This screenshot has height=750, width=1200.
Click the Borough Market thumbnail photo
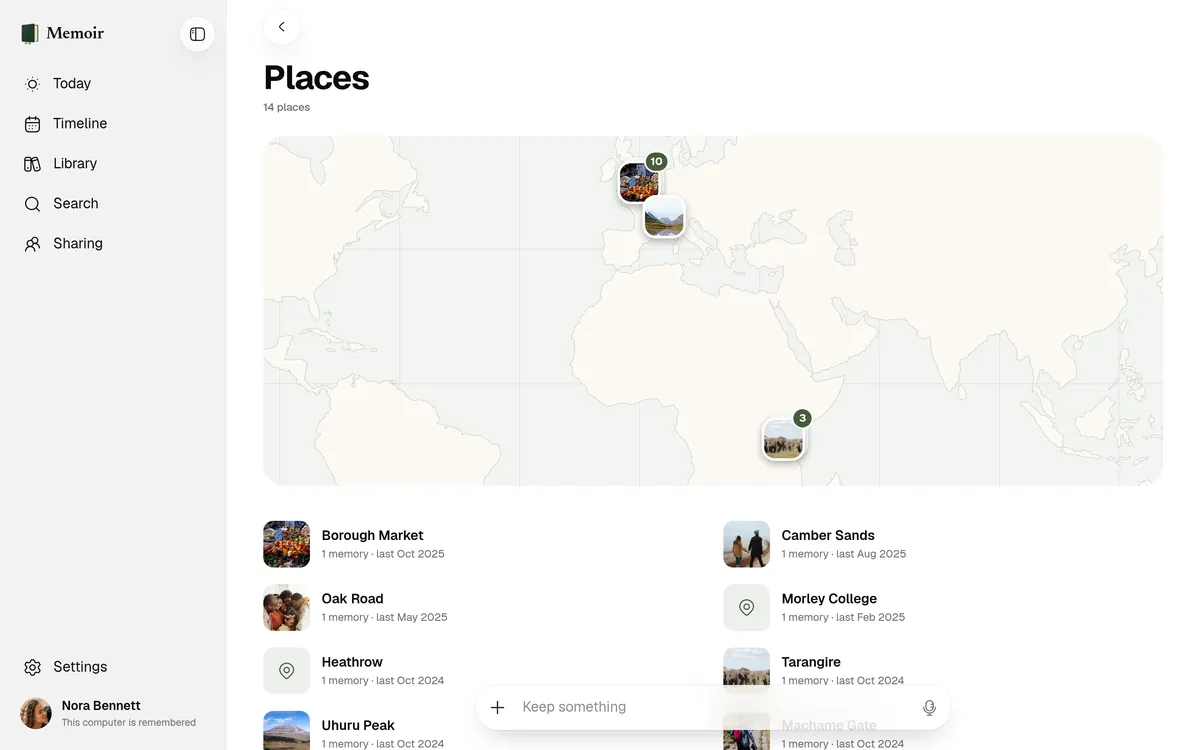(286, 544)
